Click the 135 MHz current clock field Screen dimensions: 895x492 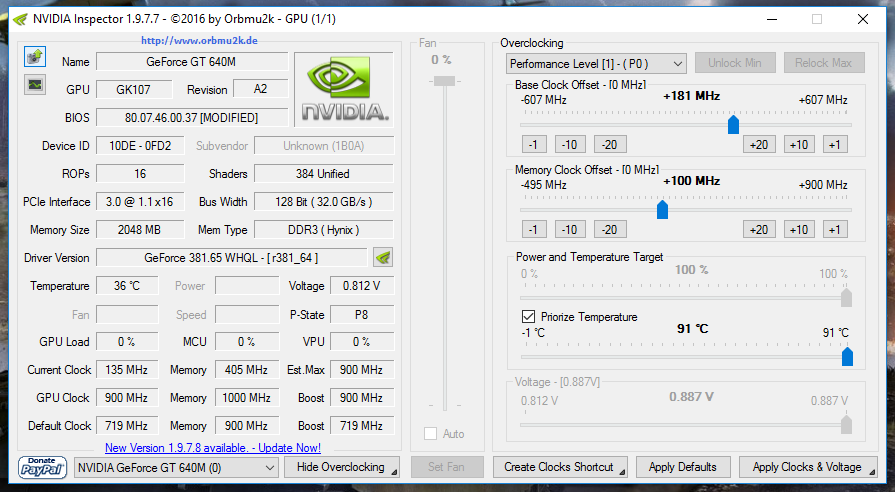tap(127, 369)
